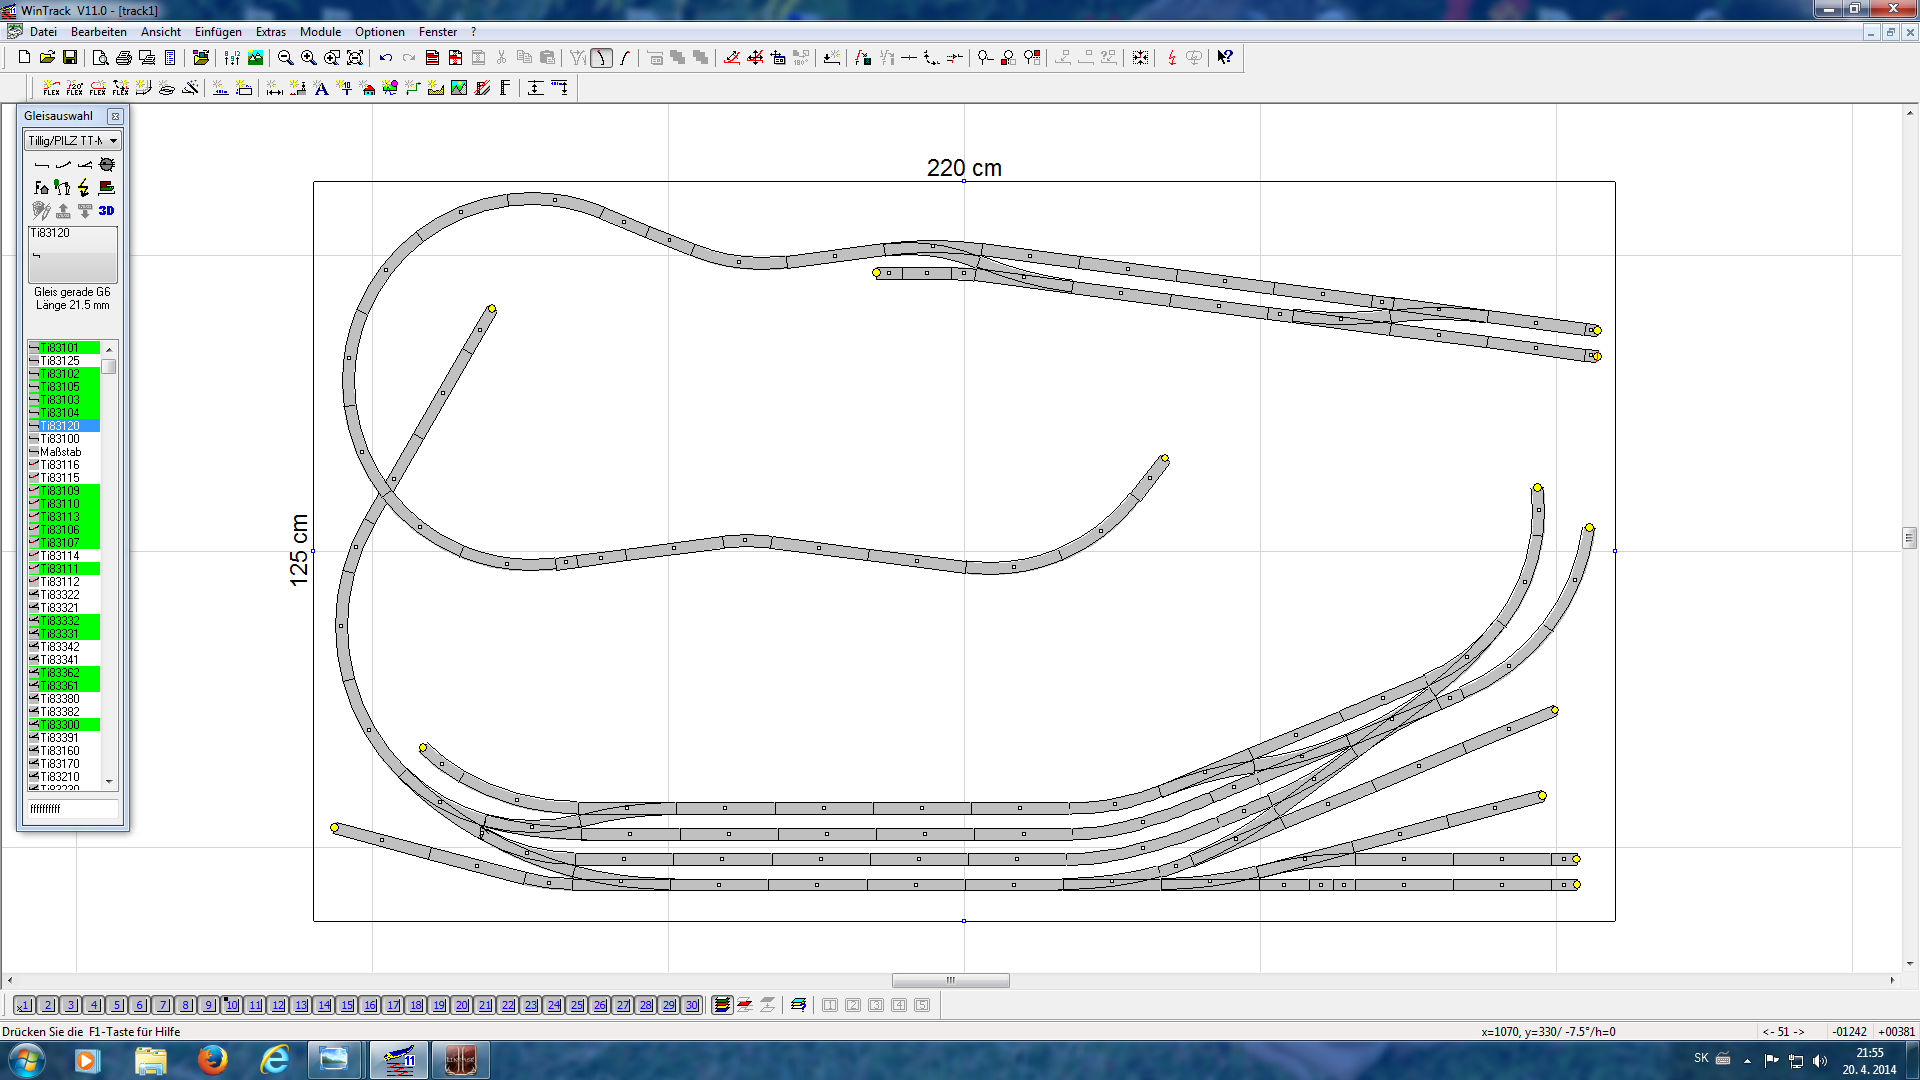Click the Zoom in magnifier icon
1920x1080 pixels.
309,58
